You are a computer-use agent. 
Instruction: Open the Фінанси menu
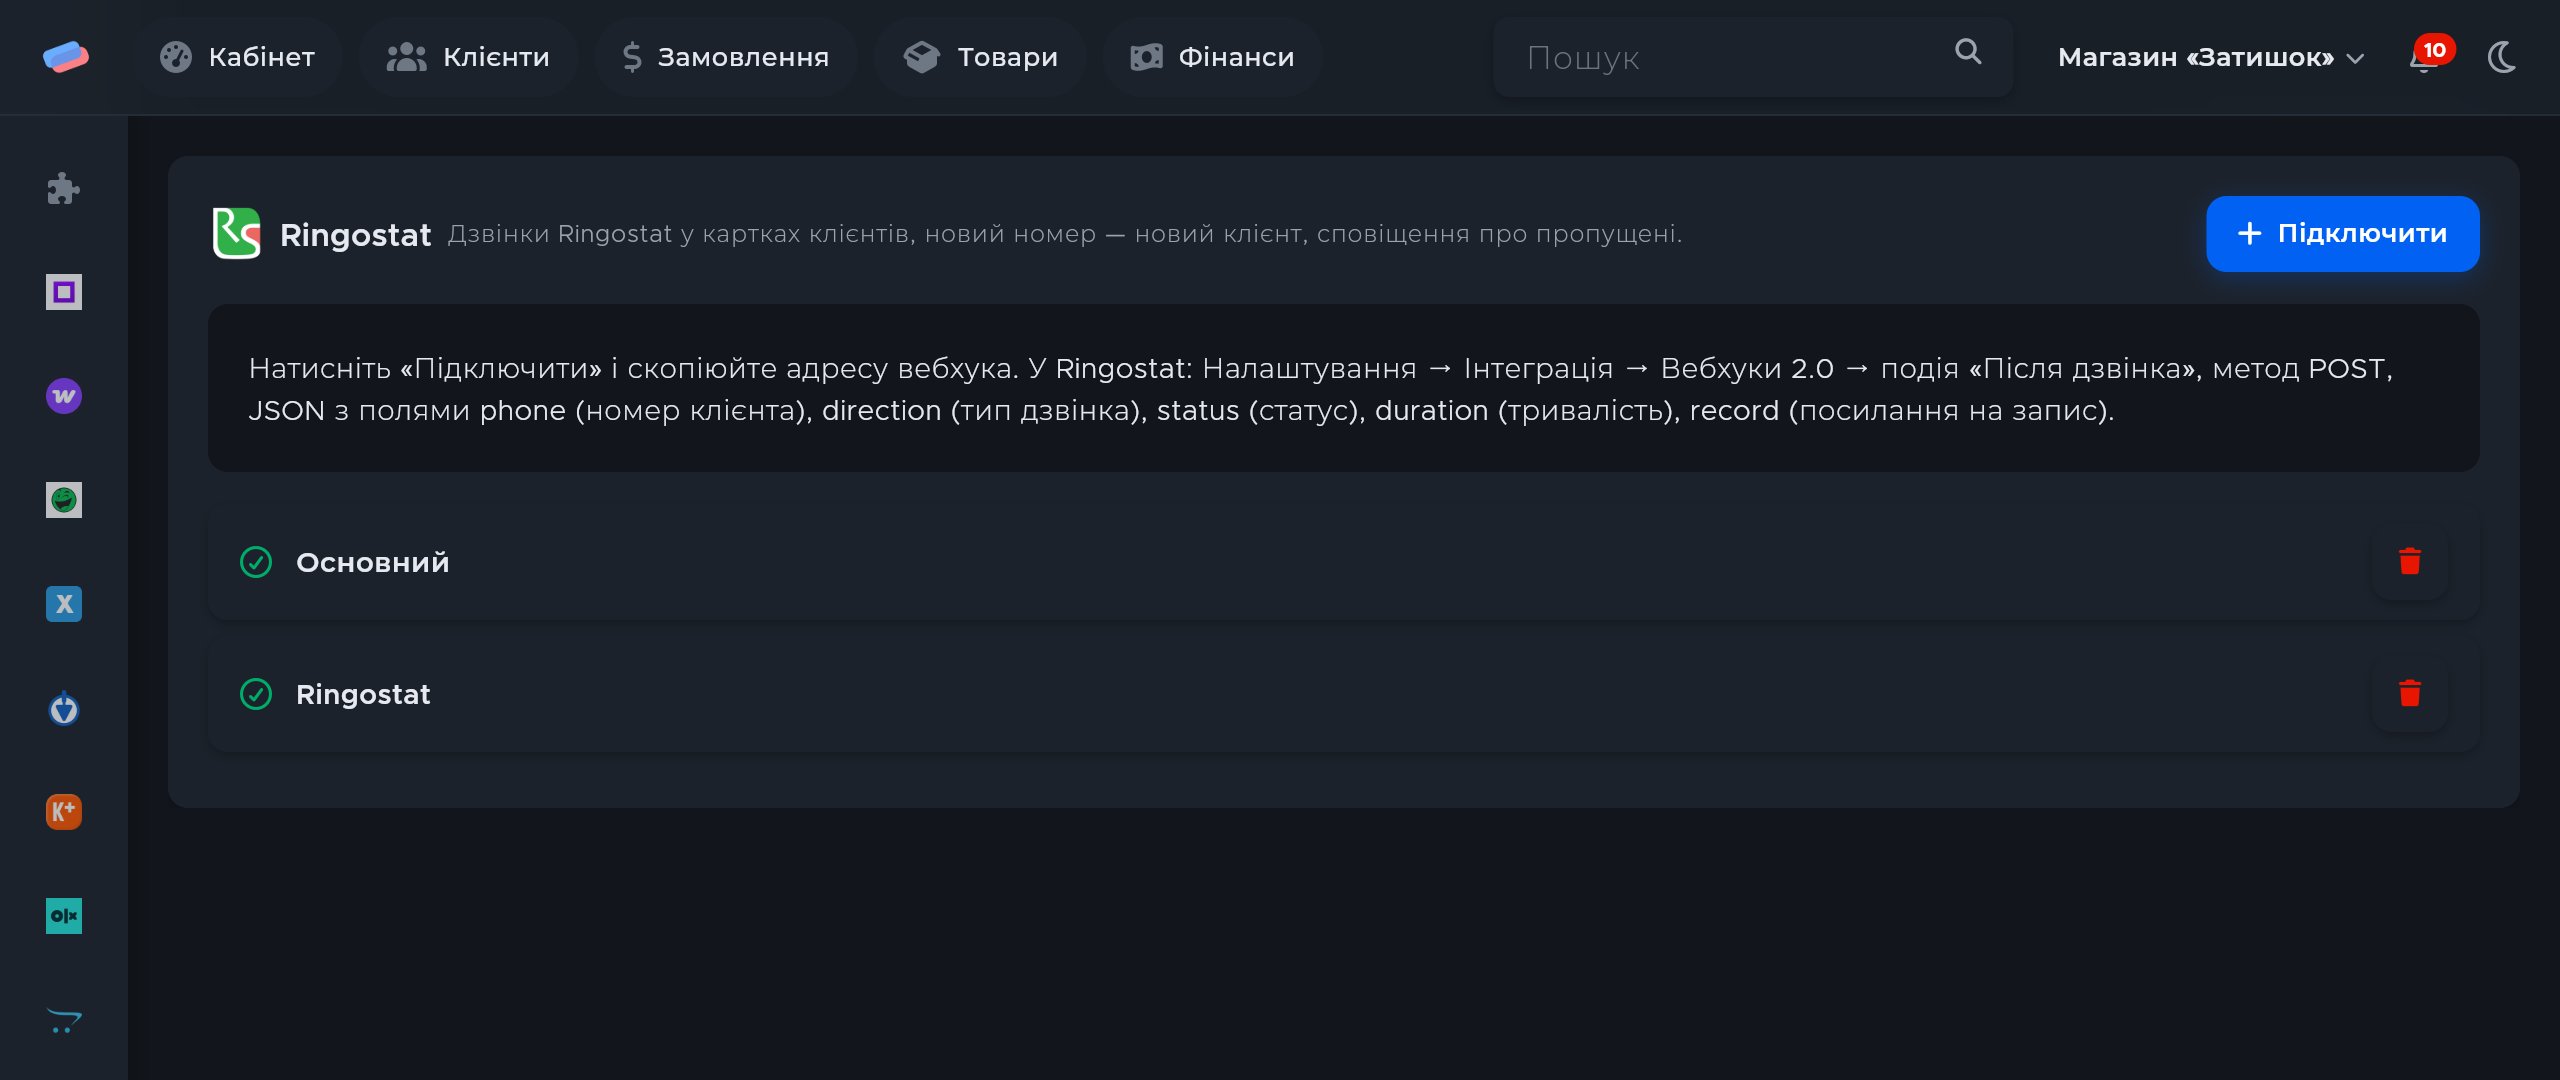tap(1213, 57)
